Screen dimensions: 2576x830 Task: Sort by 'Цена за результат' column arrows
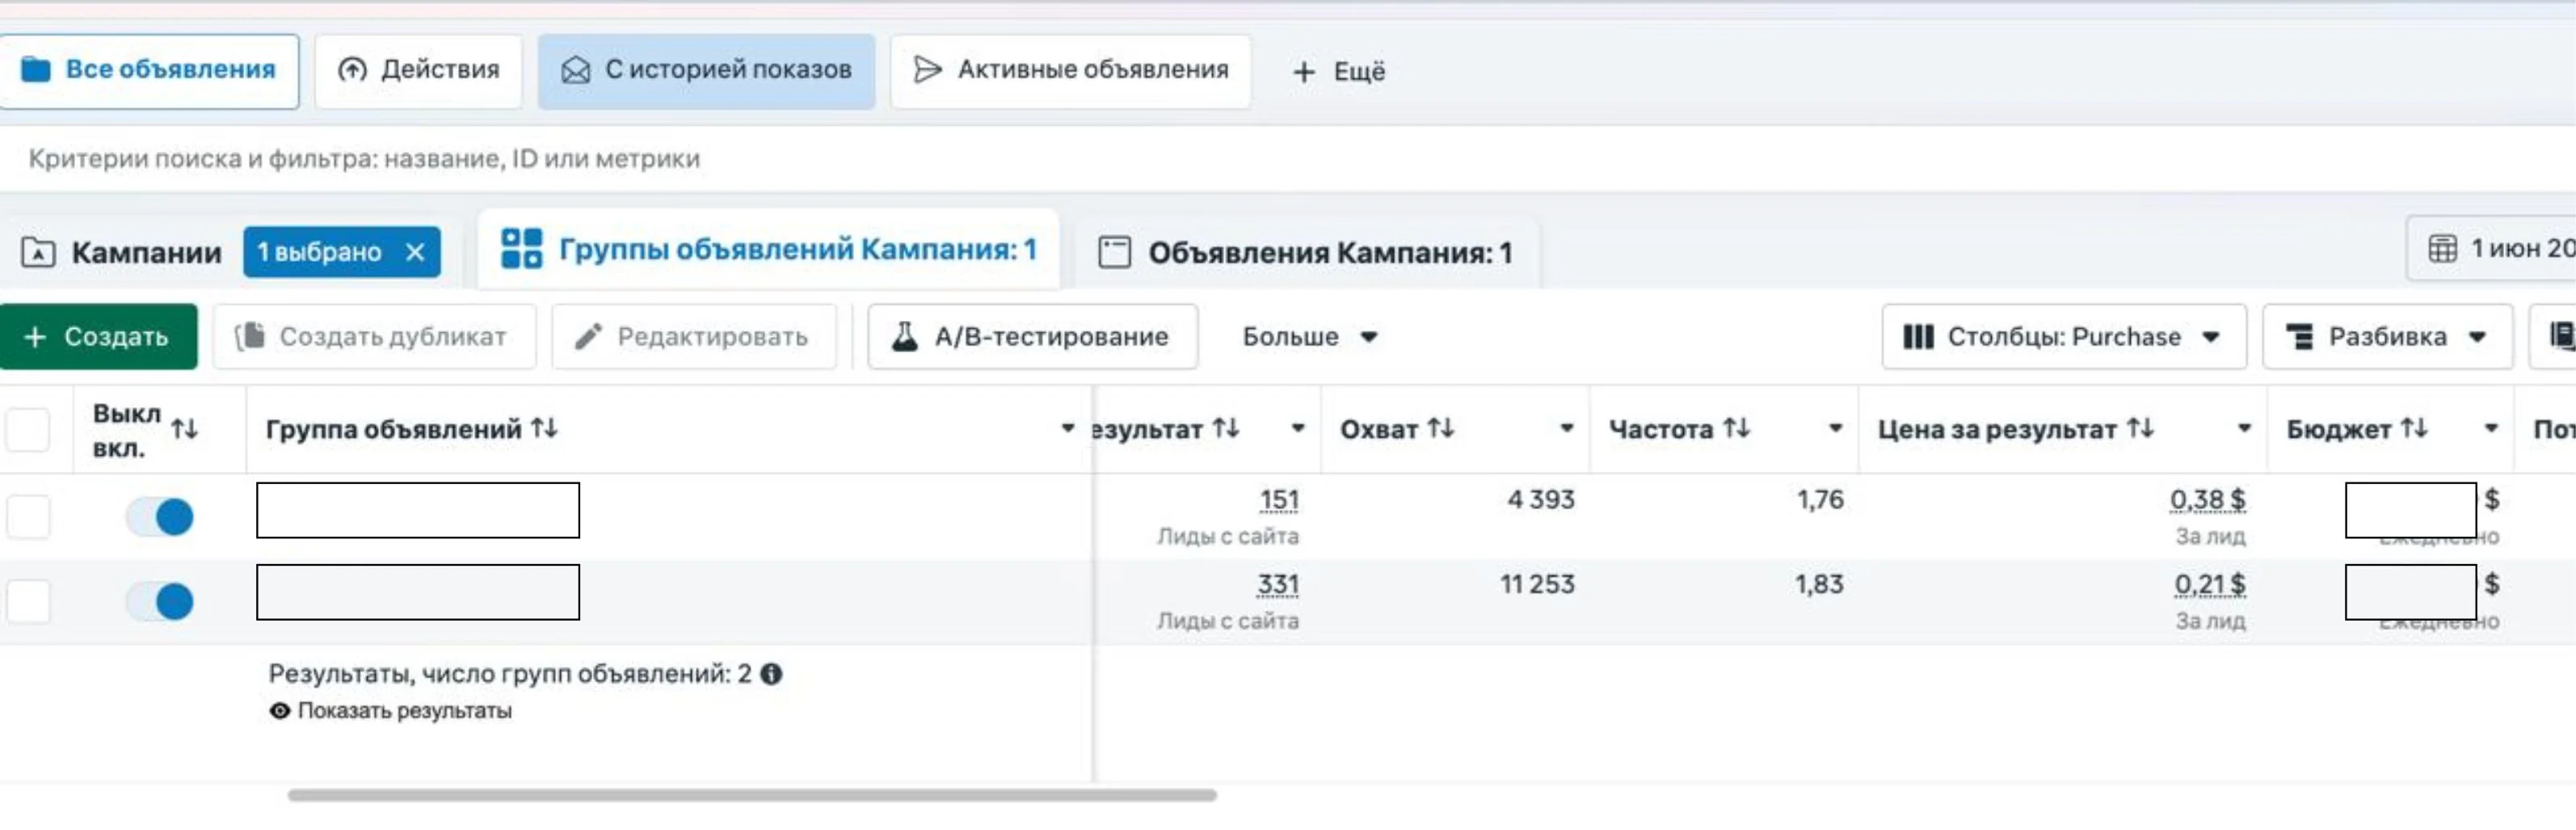[x=2140, y=428]
